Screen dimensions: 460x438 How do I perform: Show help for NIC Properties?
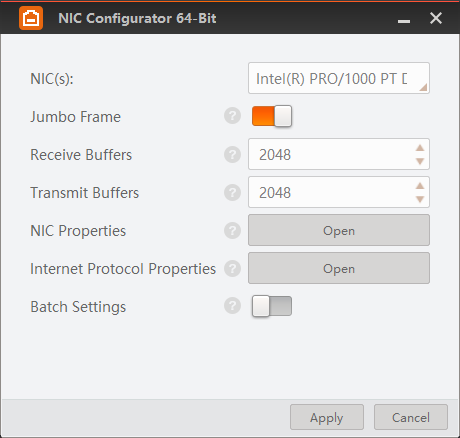click(x=232, y=230)
